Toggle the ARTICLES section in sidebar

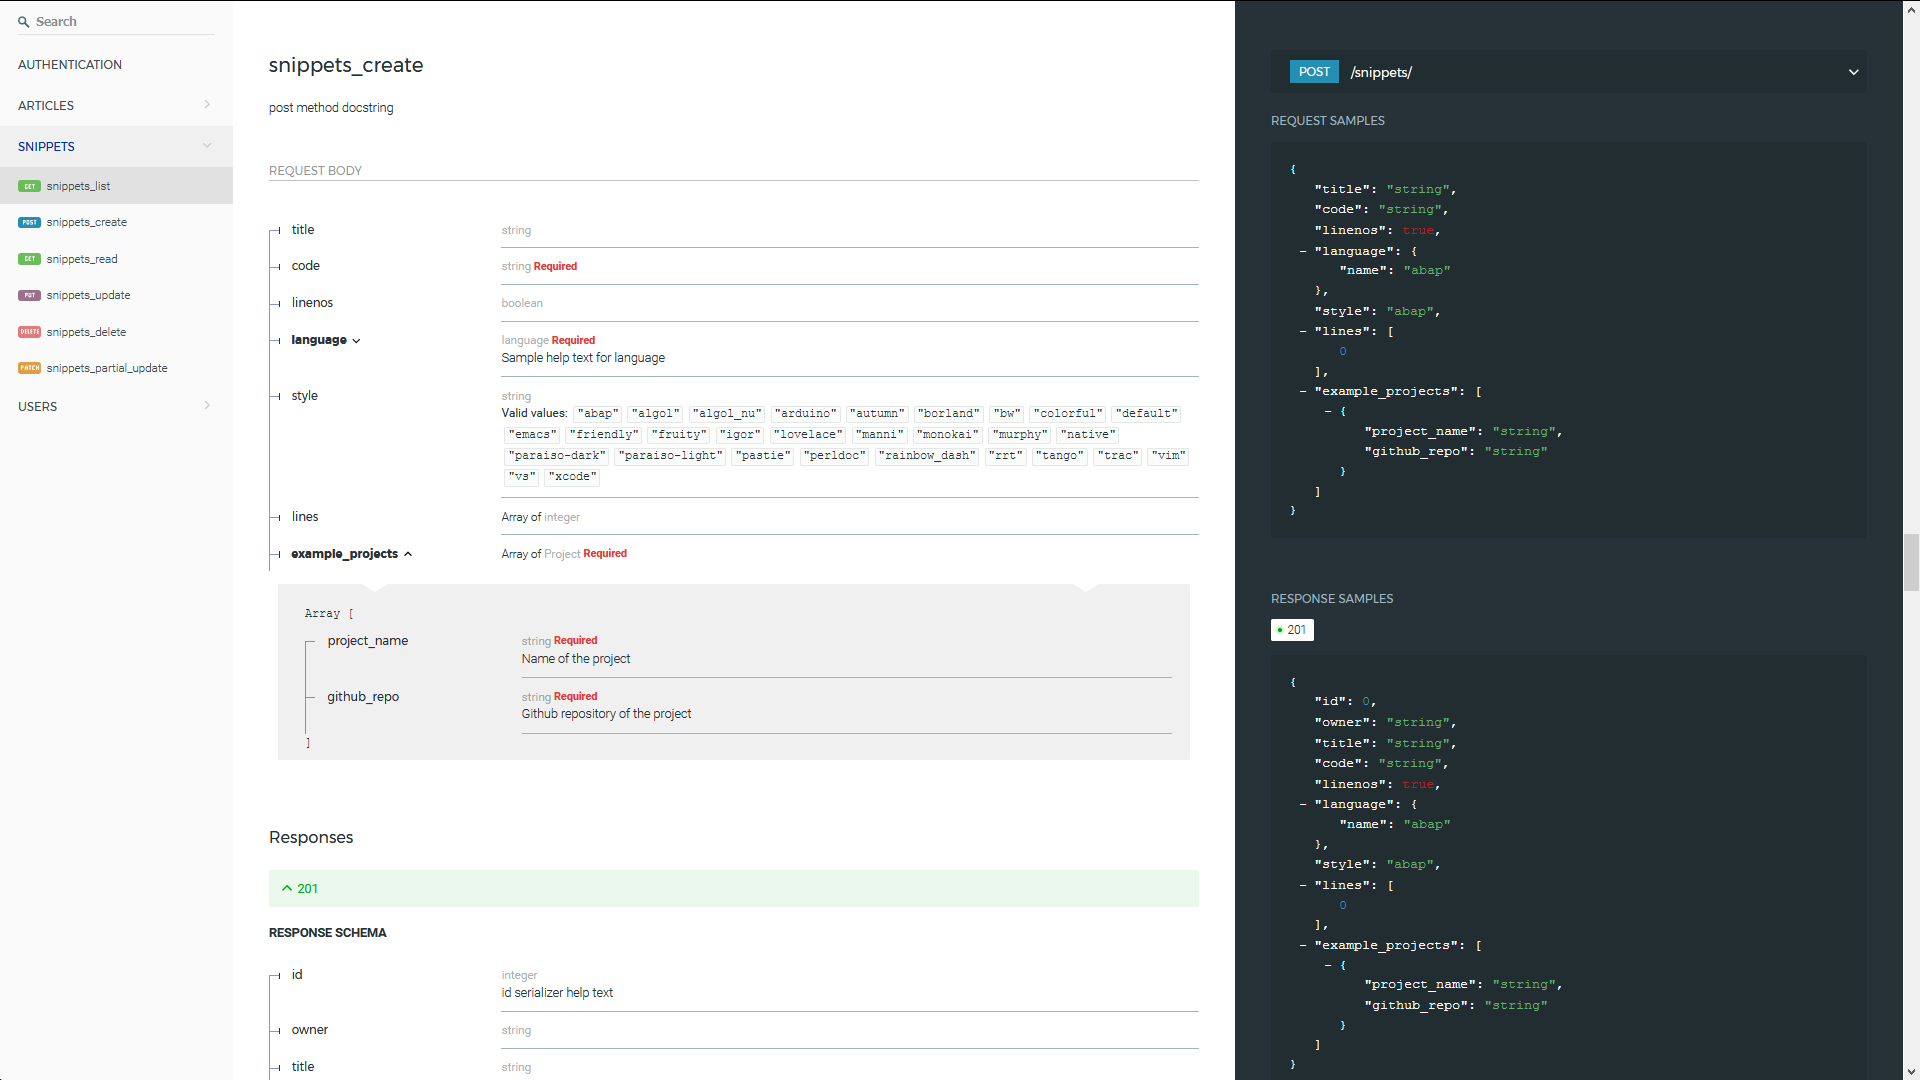(x=116, y=105)
